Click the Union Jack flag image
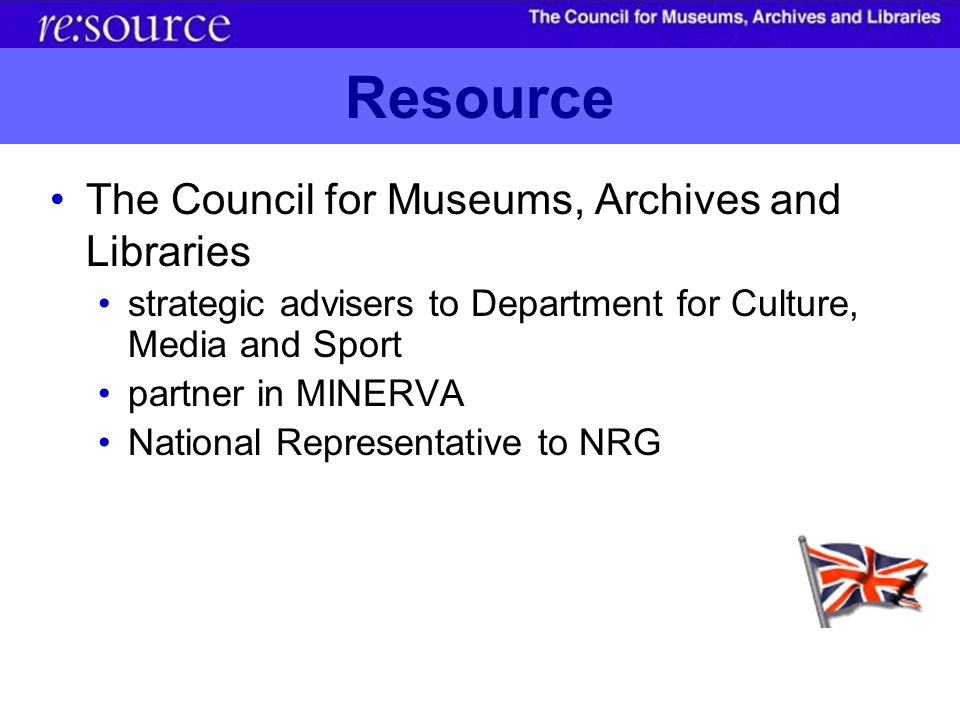The image size is (960, 720). point(863,581)
